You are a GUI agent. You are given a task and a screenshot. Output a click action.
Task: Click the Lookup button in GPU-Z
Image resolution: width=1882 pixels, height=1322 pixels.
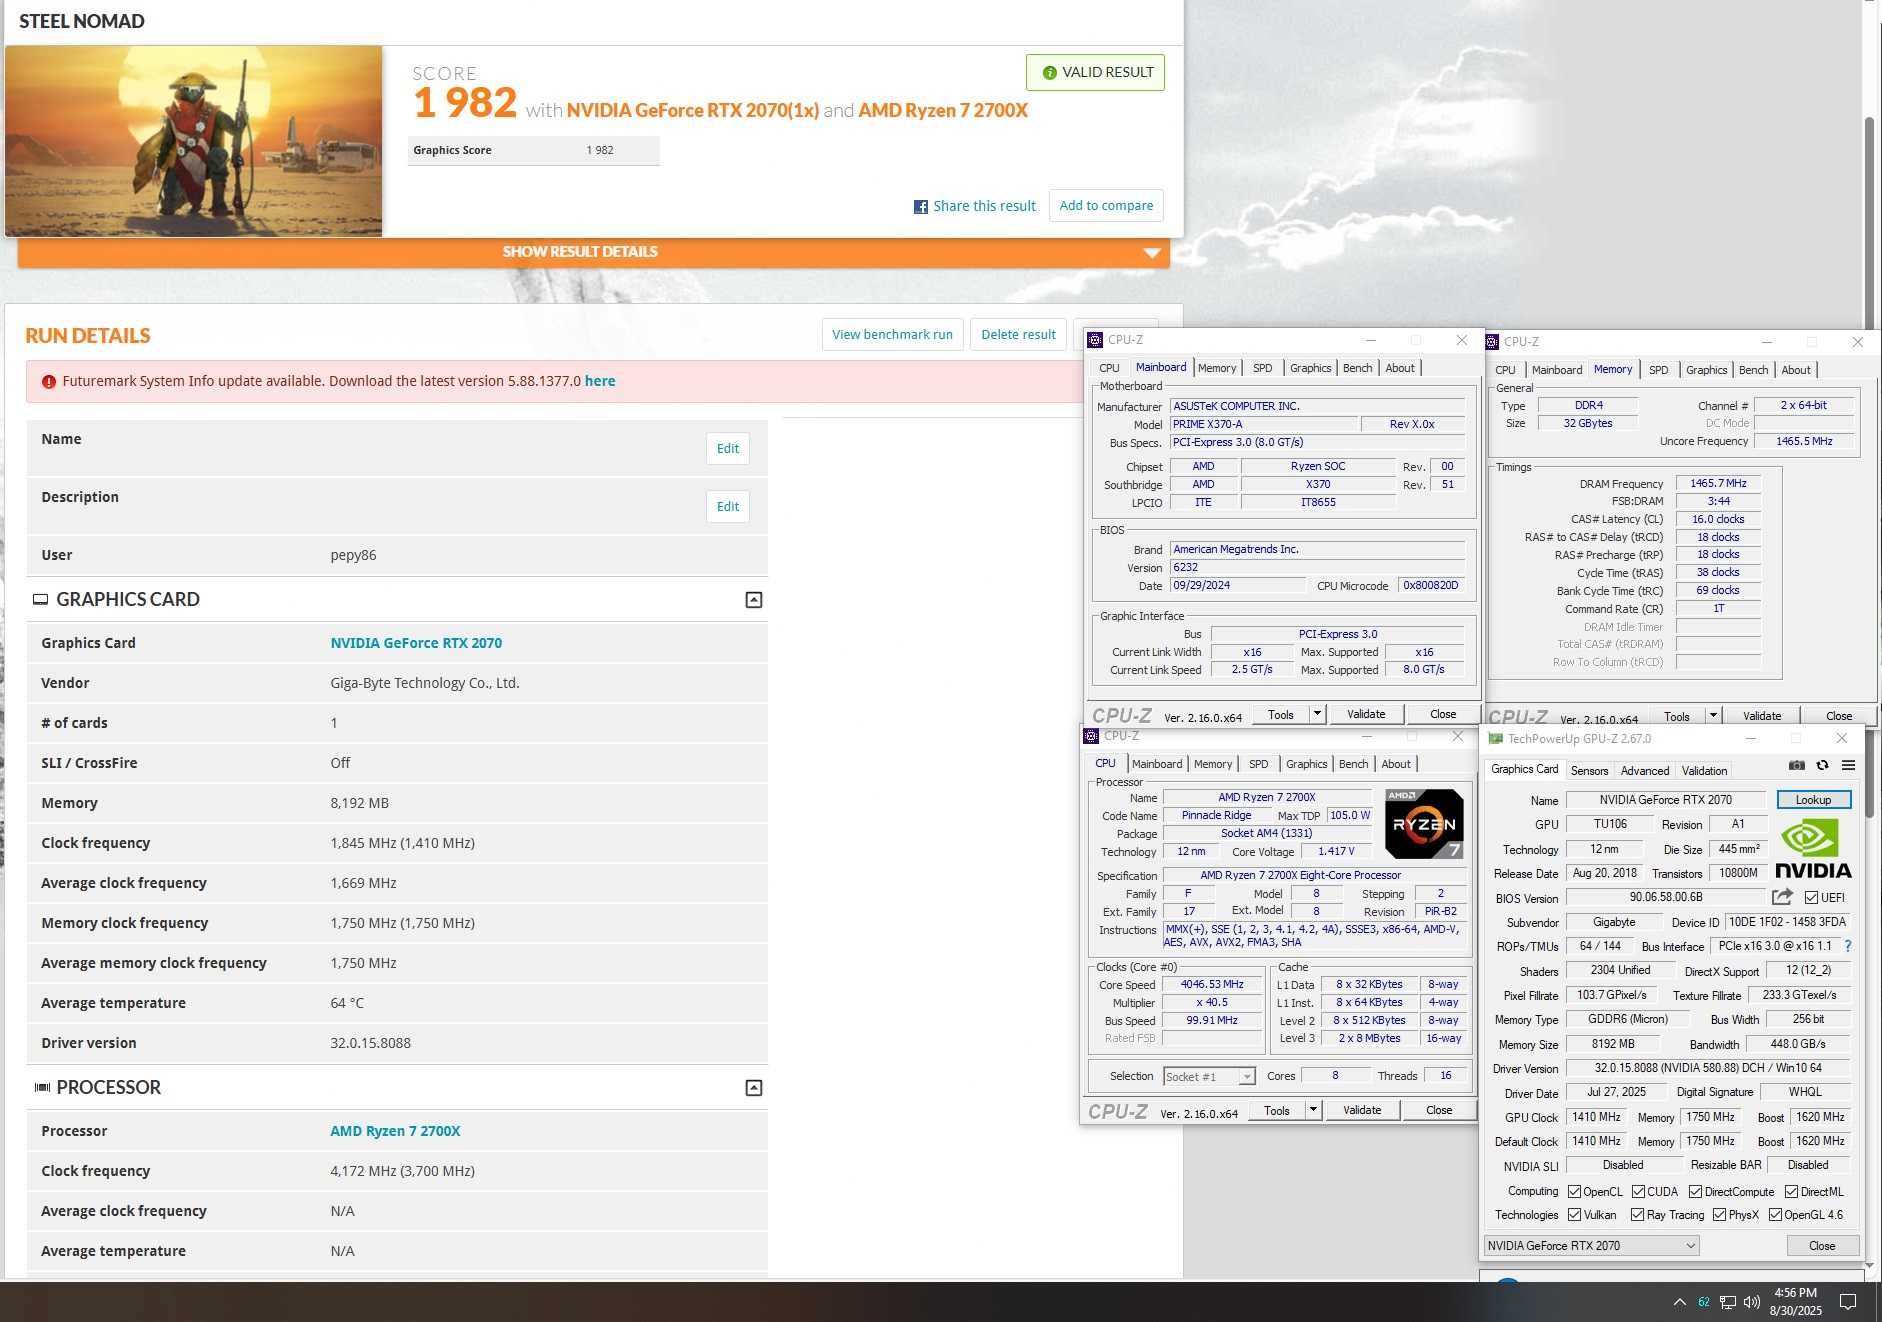coord(1813,800)
